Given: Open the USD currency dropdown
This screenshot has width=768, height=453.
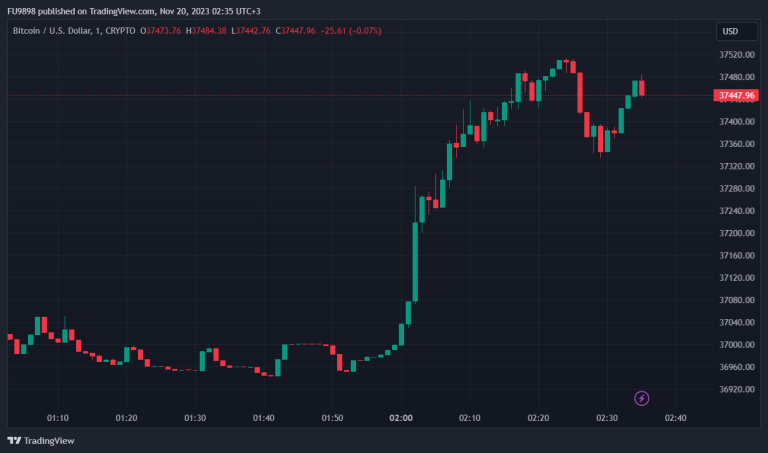Looking at the screenshot, I should pos(730,31).
